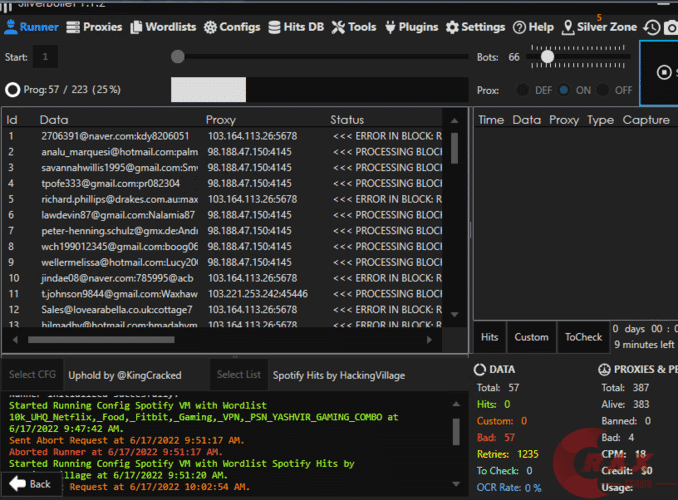Select the ON proxy mode radio
678x500 pixels.
click(x=564, y=90)
